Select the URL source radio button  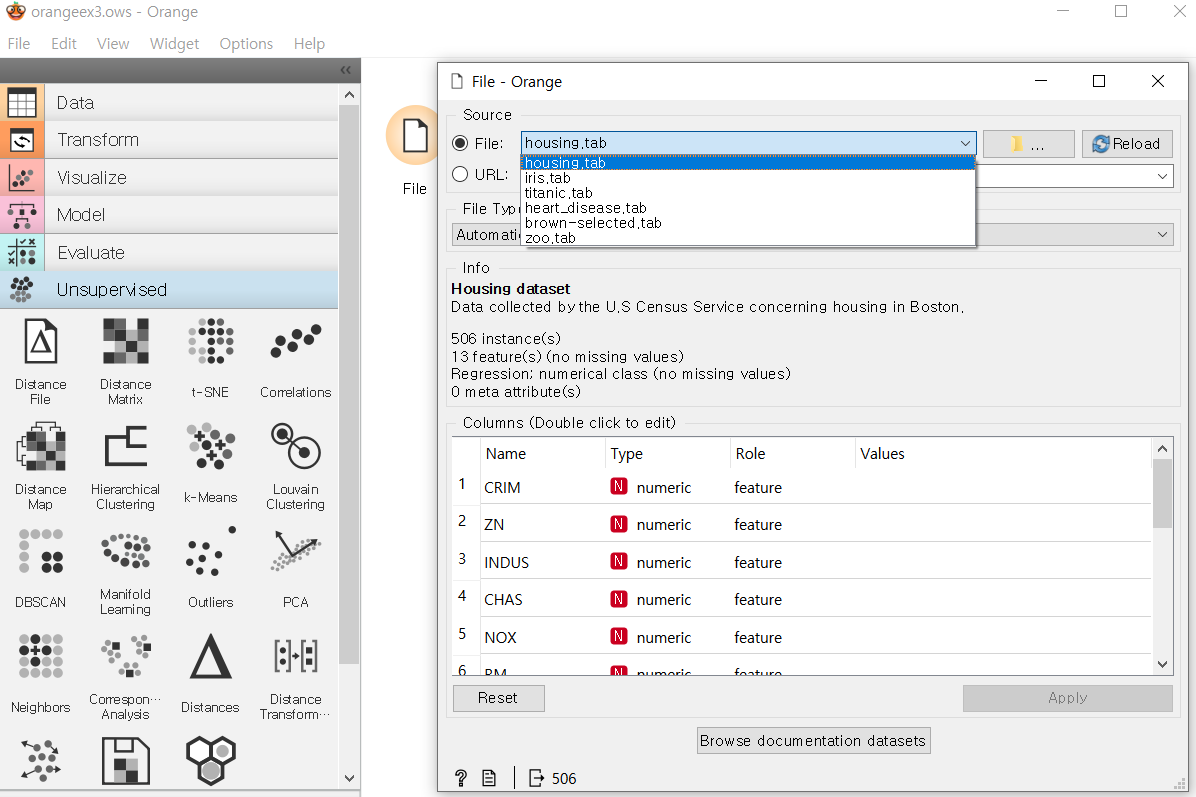click(x=460, y=174)
